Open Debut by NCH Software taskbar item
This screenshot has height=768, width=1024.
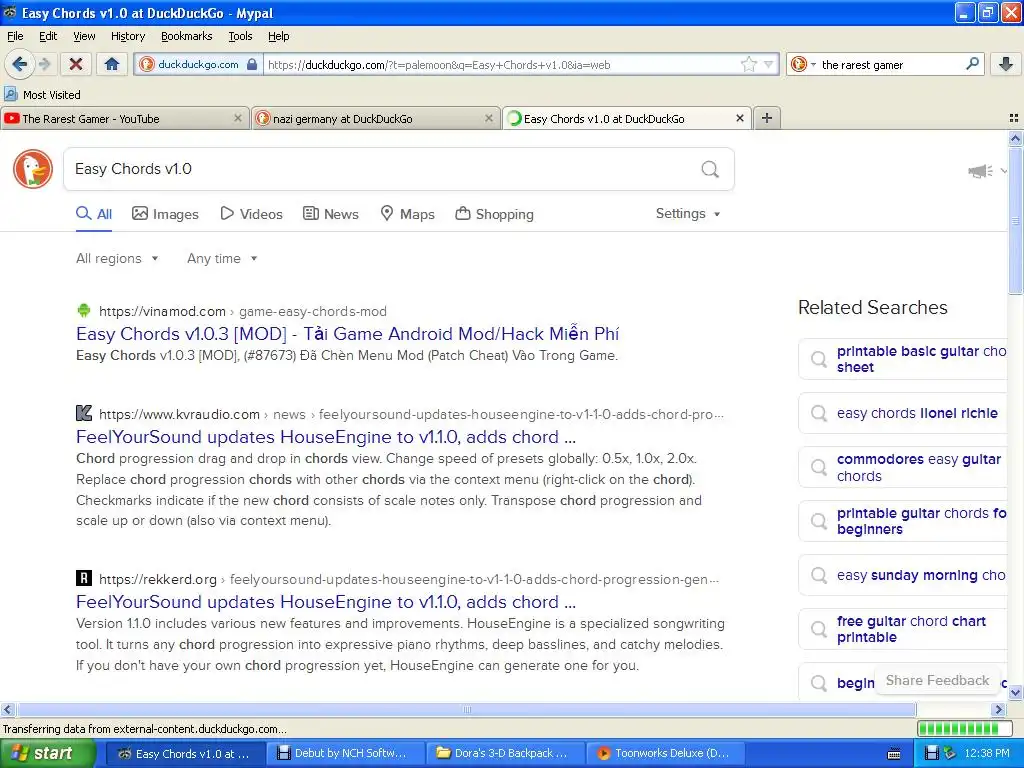(344, 753)
